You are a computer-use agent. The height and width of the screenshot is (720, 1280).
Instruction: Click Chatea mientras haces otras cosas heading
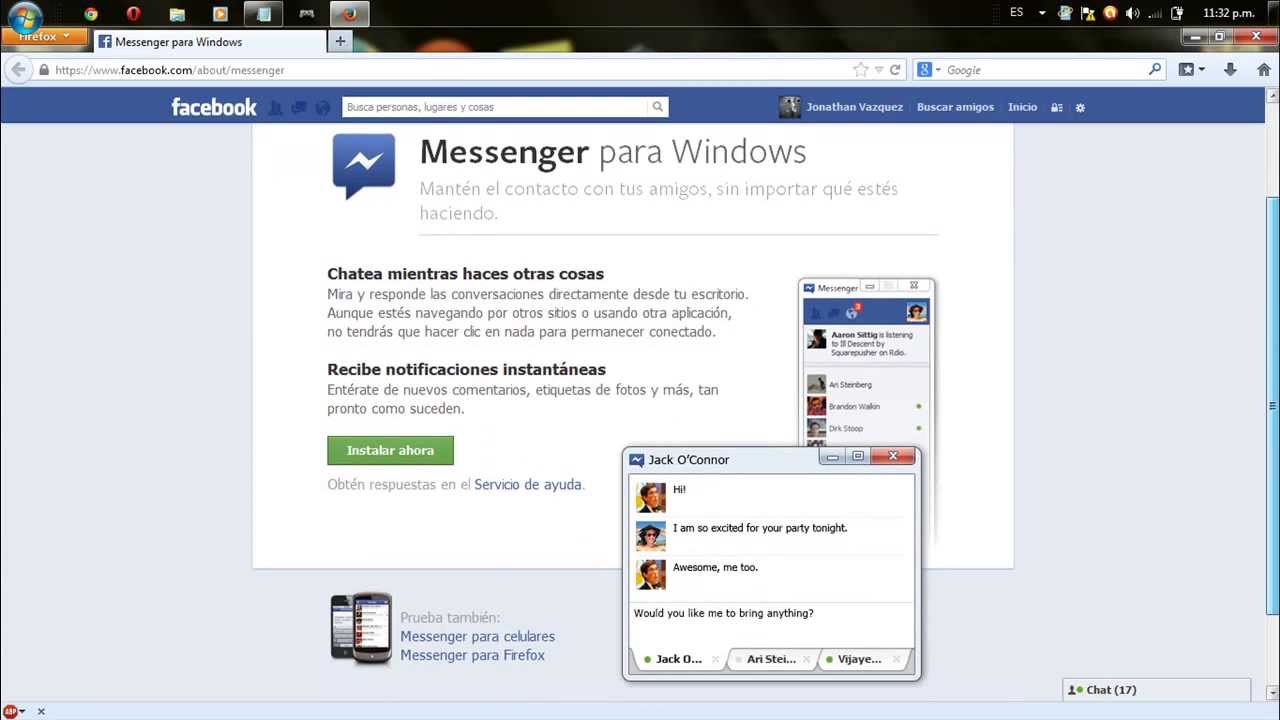465,274
